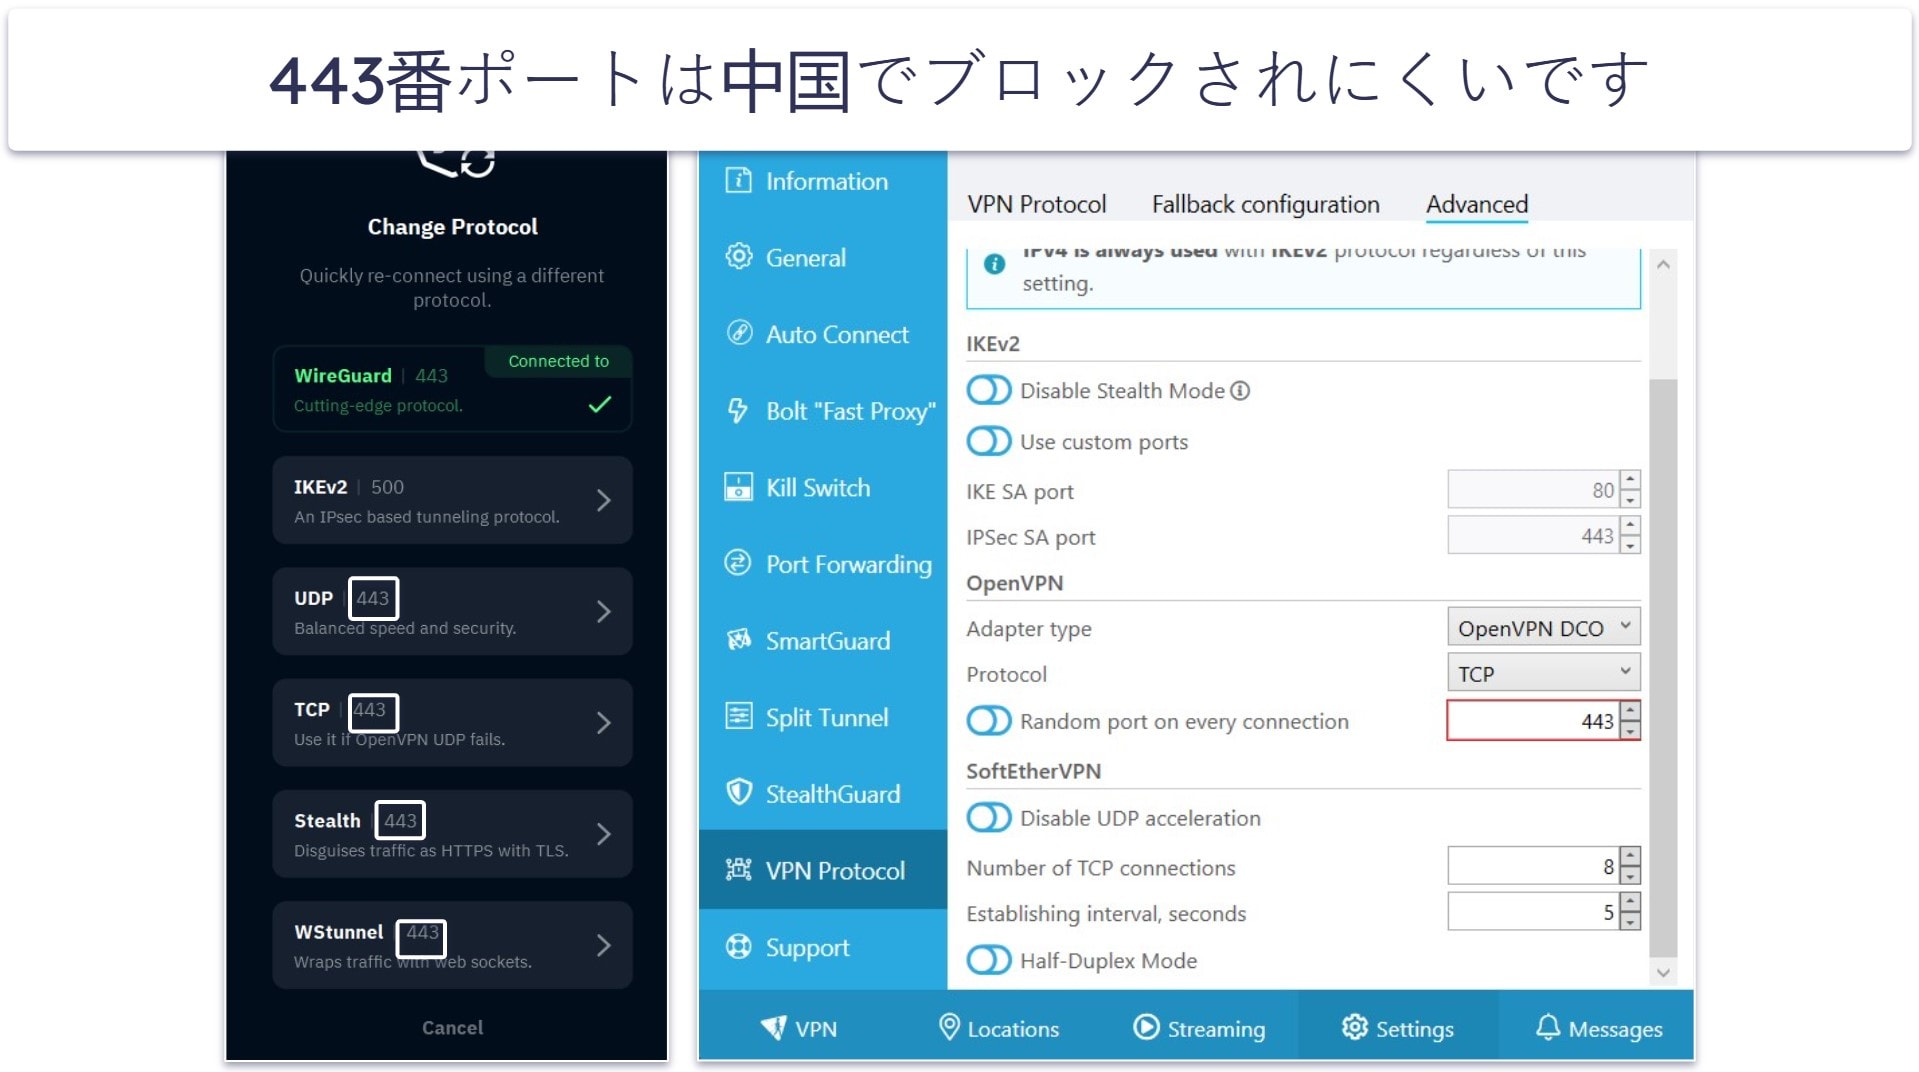Click the Streaming play icon

[x=1146, y=1027]
